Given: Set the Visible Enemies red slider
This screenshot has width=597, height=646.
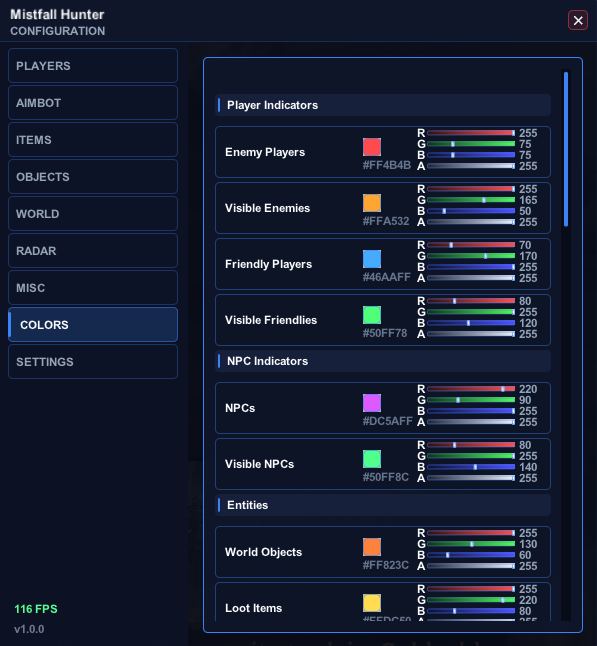Looking at the screenshot, I should [x=471, y=189].
